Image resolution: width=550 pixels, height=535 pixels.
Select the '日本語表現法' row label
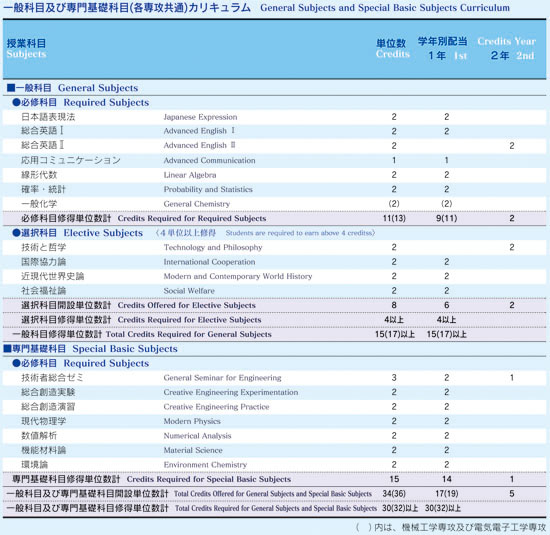pos(48,117)
